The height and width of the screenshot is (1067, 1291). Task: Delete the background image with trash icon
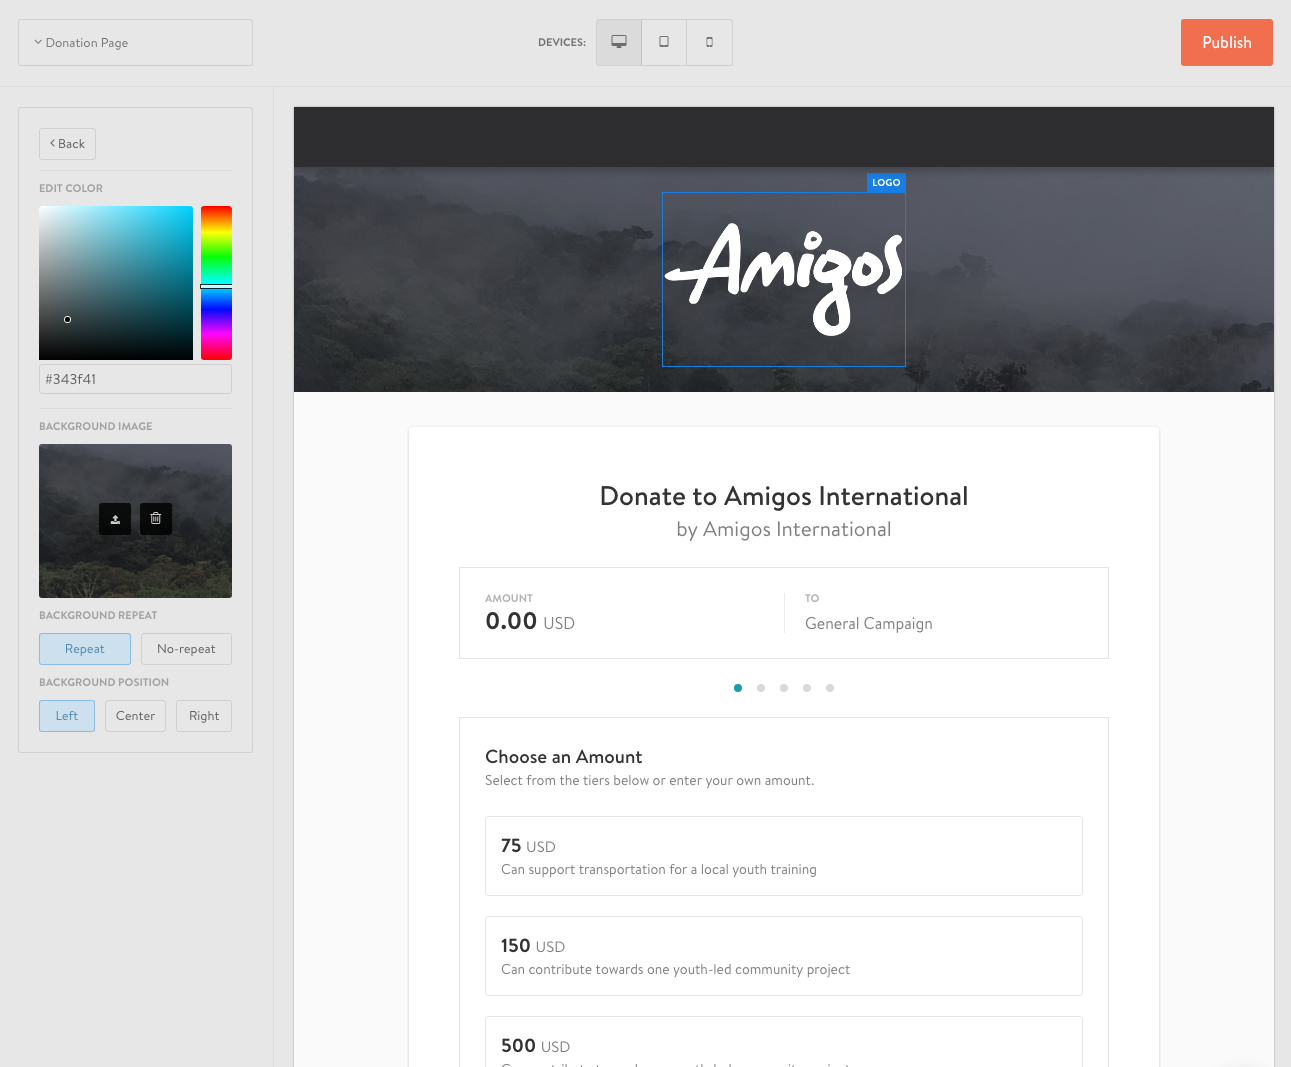pyautogui.click(x=156, y=518)
